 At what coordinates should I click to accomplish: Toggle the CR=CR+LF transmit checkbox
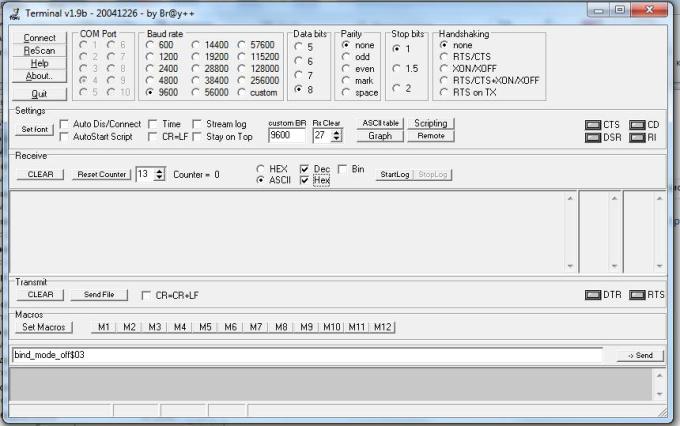click(146, 295)
